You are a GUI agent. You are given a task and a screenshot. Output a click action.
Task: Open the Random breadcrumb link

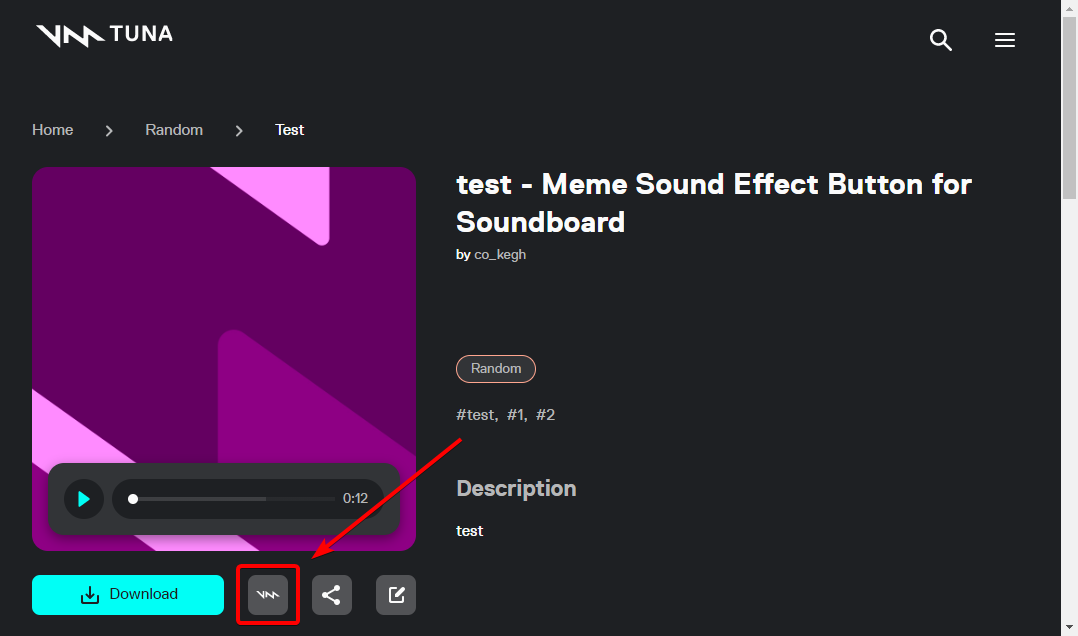[x=174, y=130]
